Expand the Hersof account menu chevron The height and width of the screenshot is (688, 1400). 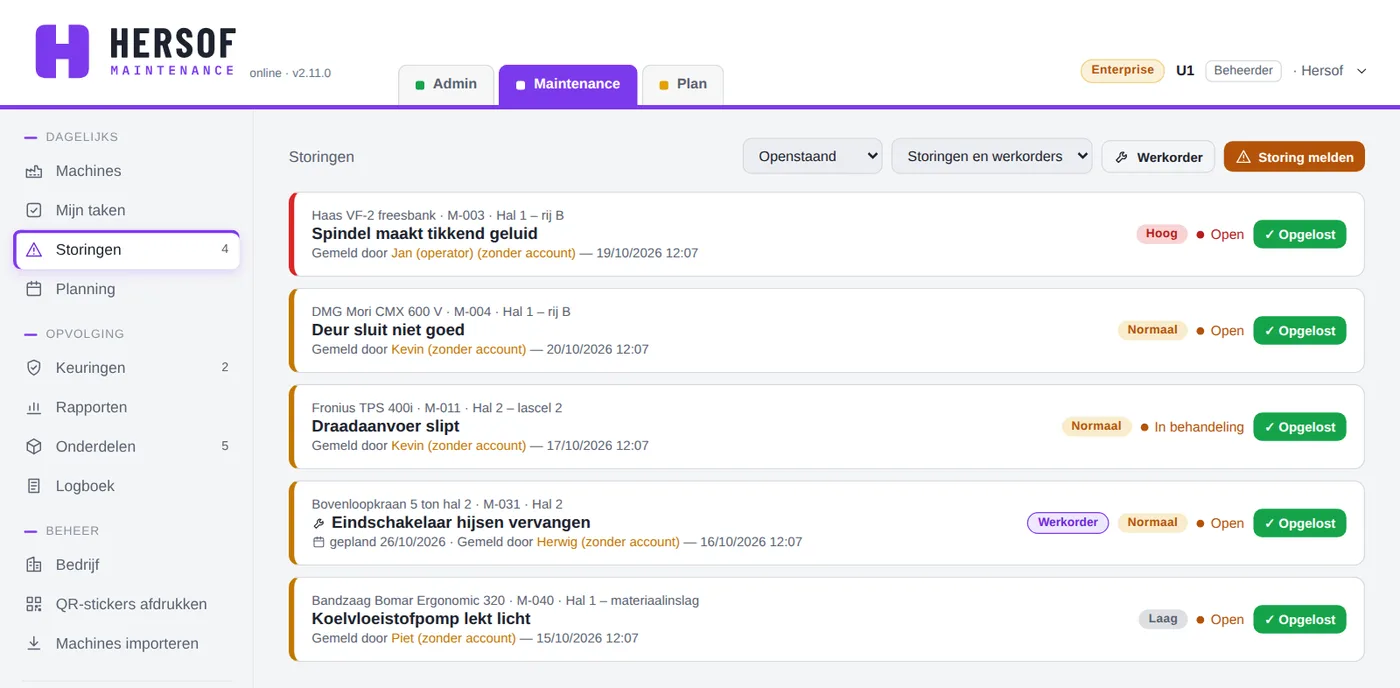[x=1361, y=71]
